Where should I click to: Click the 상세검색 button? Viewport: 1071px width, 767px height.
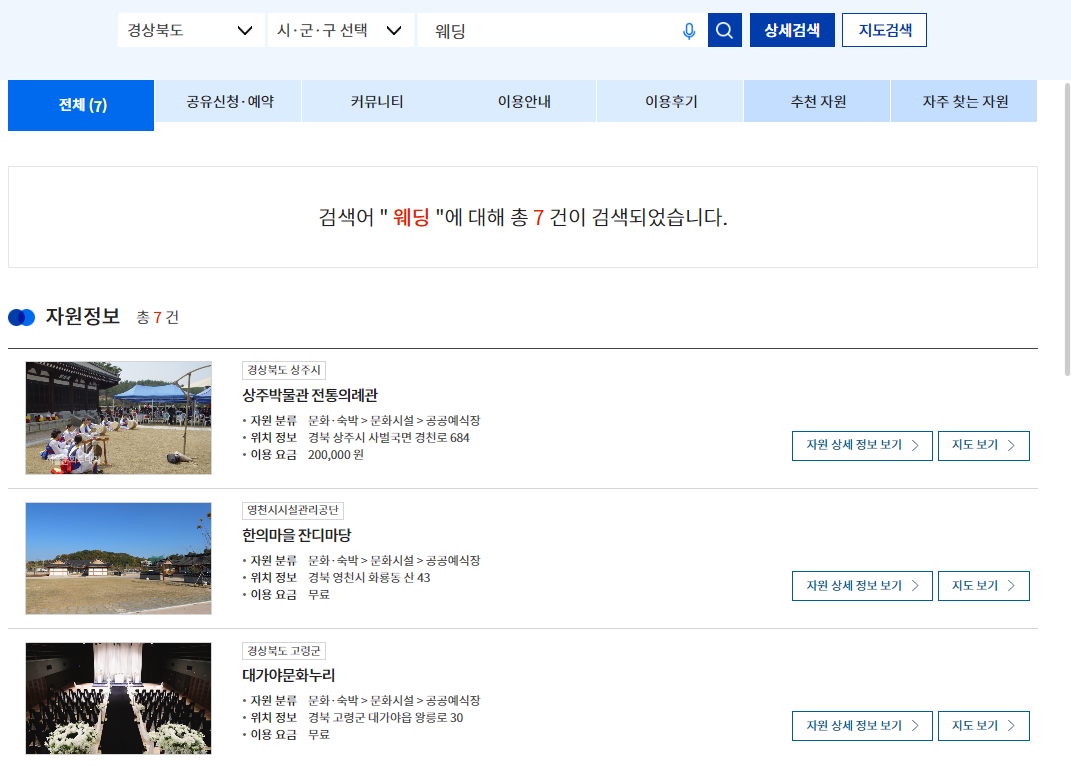click(x=791, y=29)
